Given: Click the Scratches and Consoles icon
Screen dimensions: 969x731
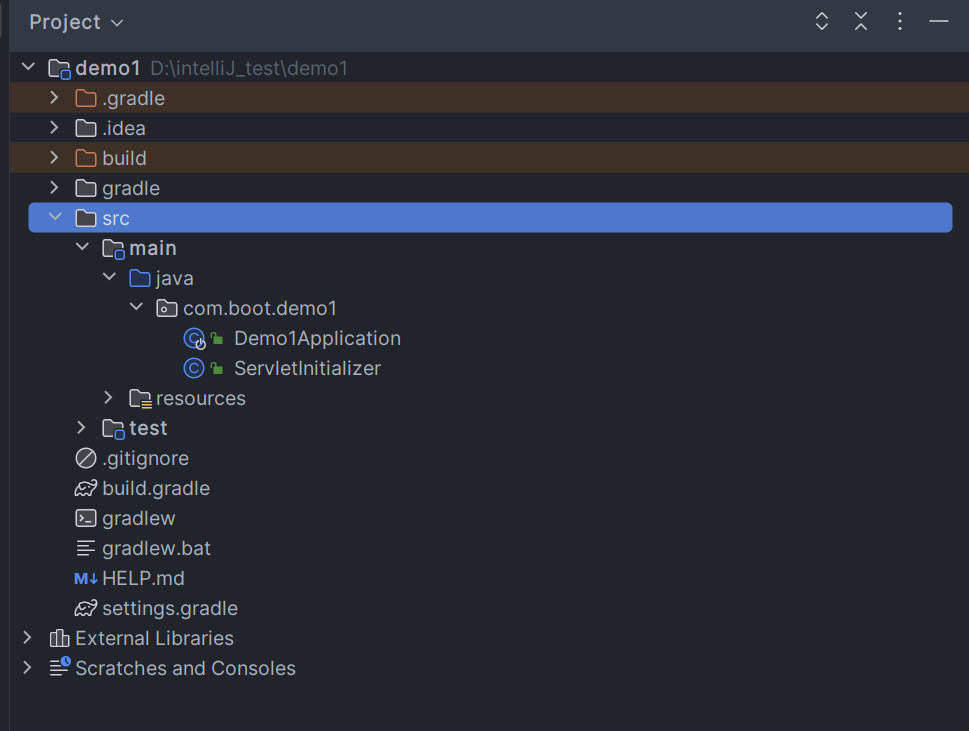Looking at the screenshot, I should pos(60,667).
